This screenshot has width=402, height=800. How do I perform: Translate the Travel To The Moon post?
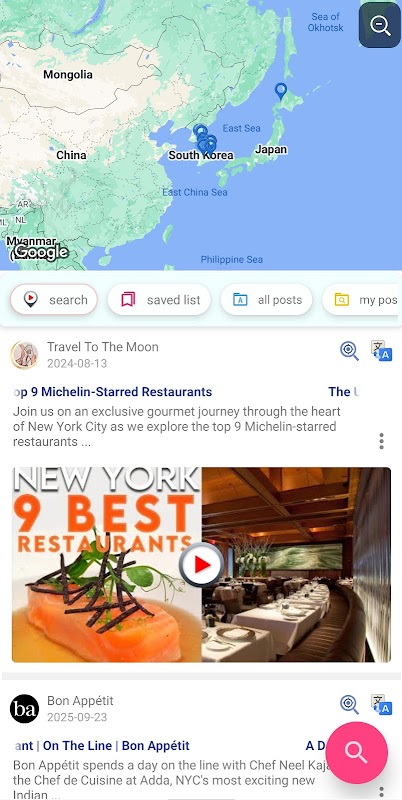pos(381,351)
